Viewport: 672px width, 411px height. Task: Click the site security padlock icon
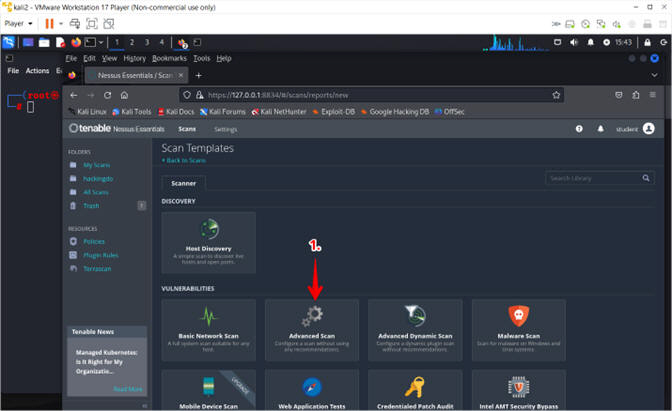200,95
